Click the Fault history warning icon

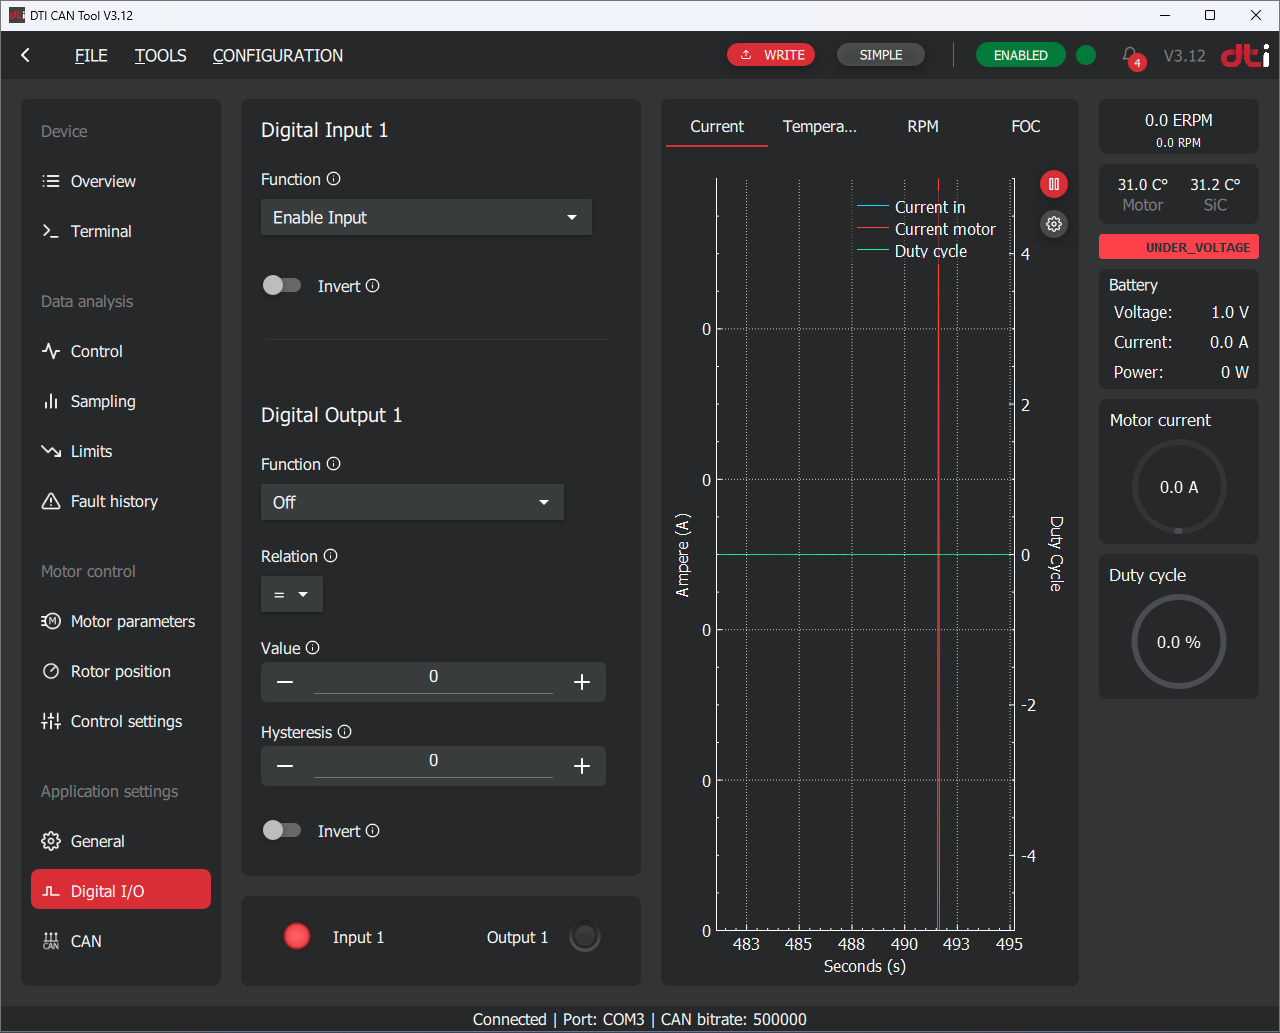pyautogui.click(x=51, y=501)
